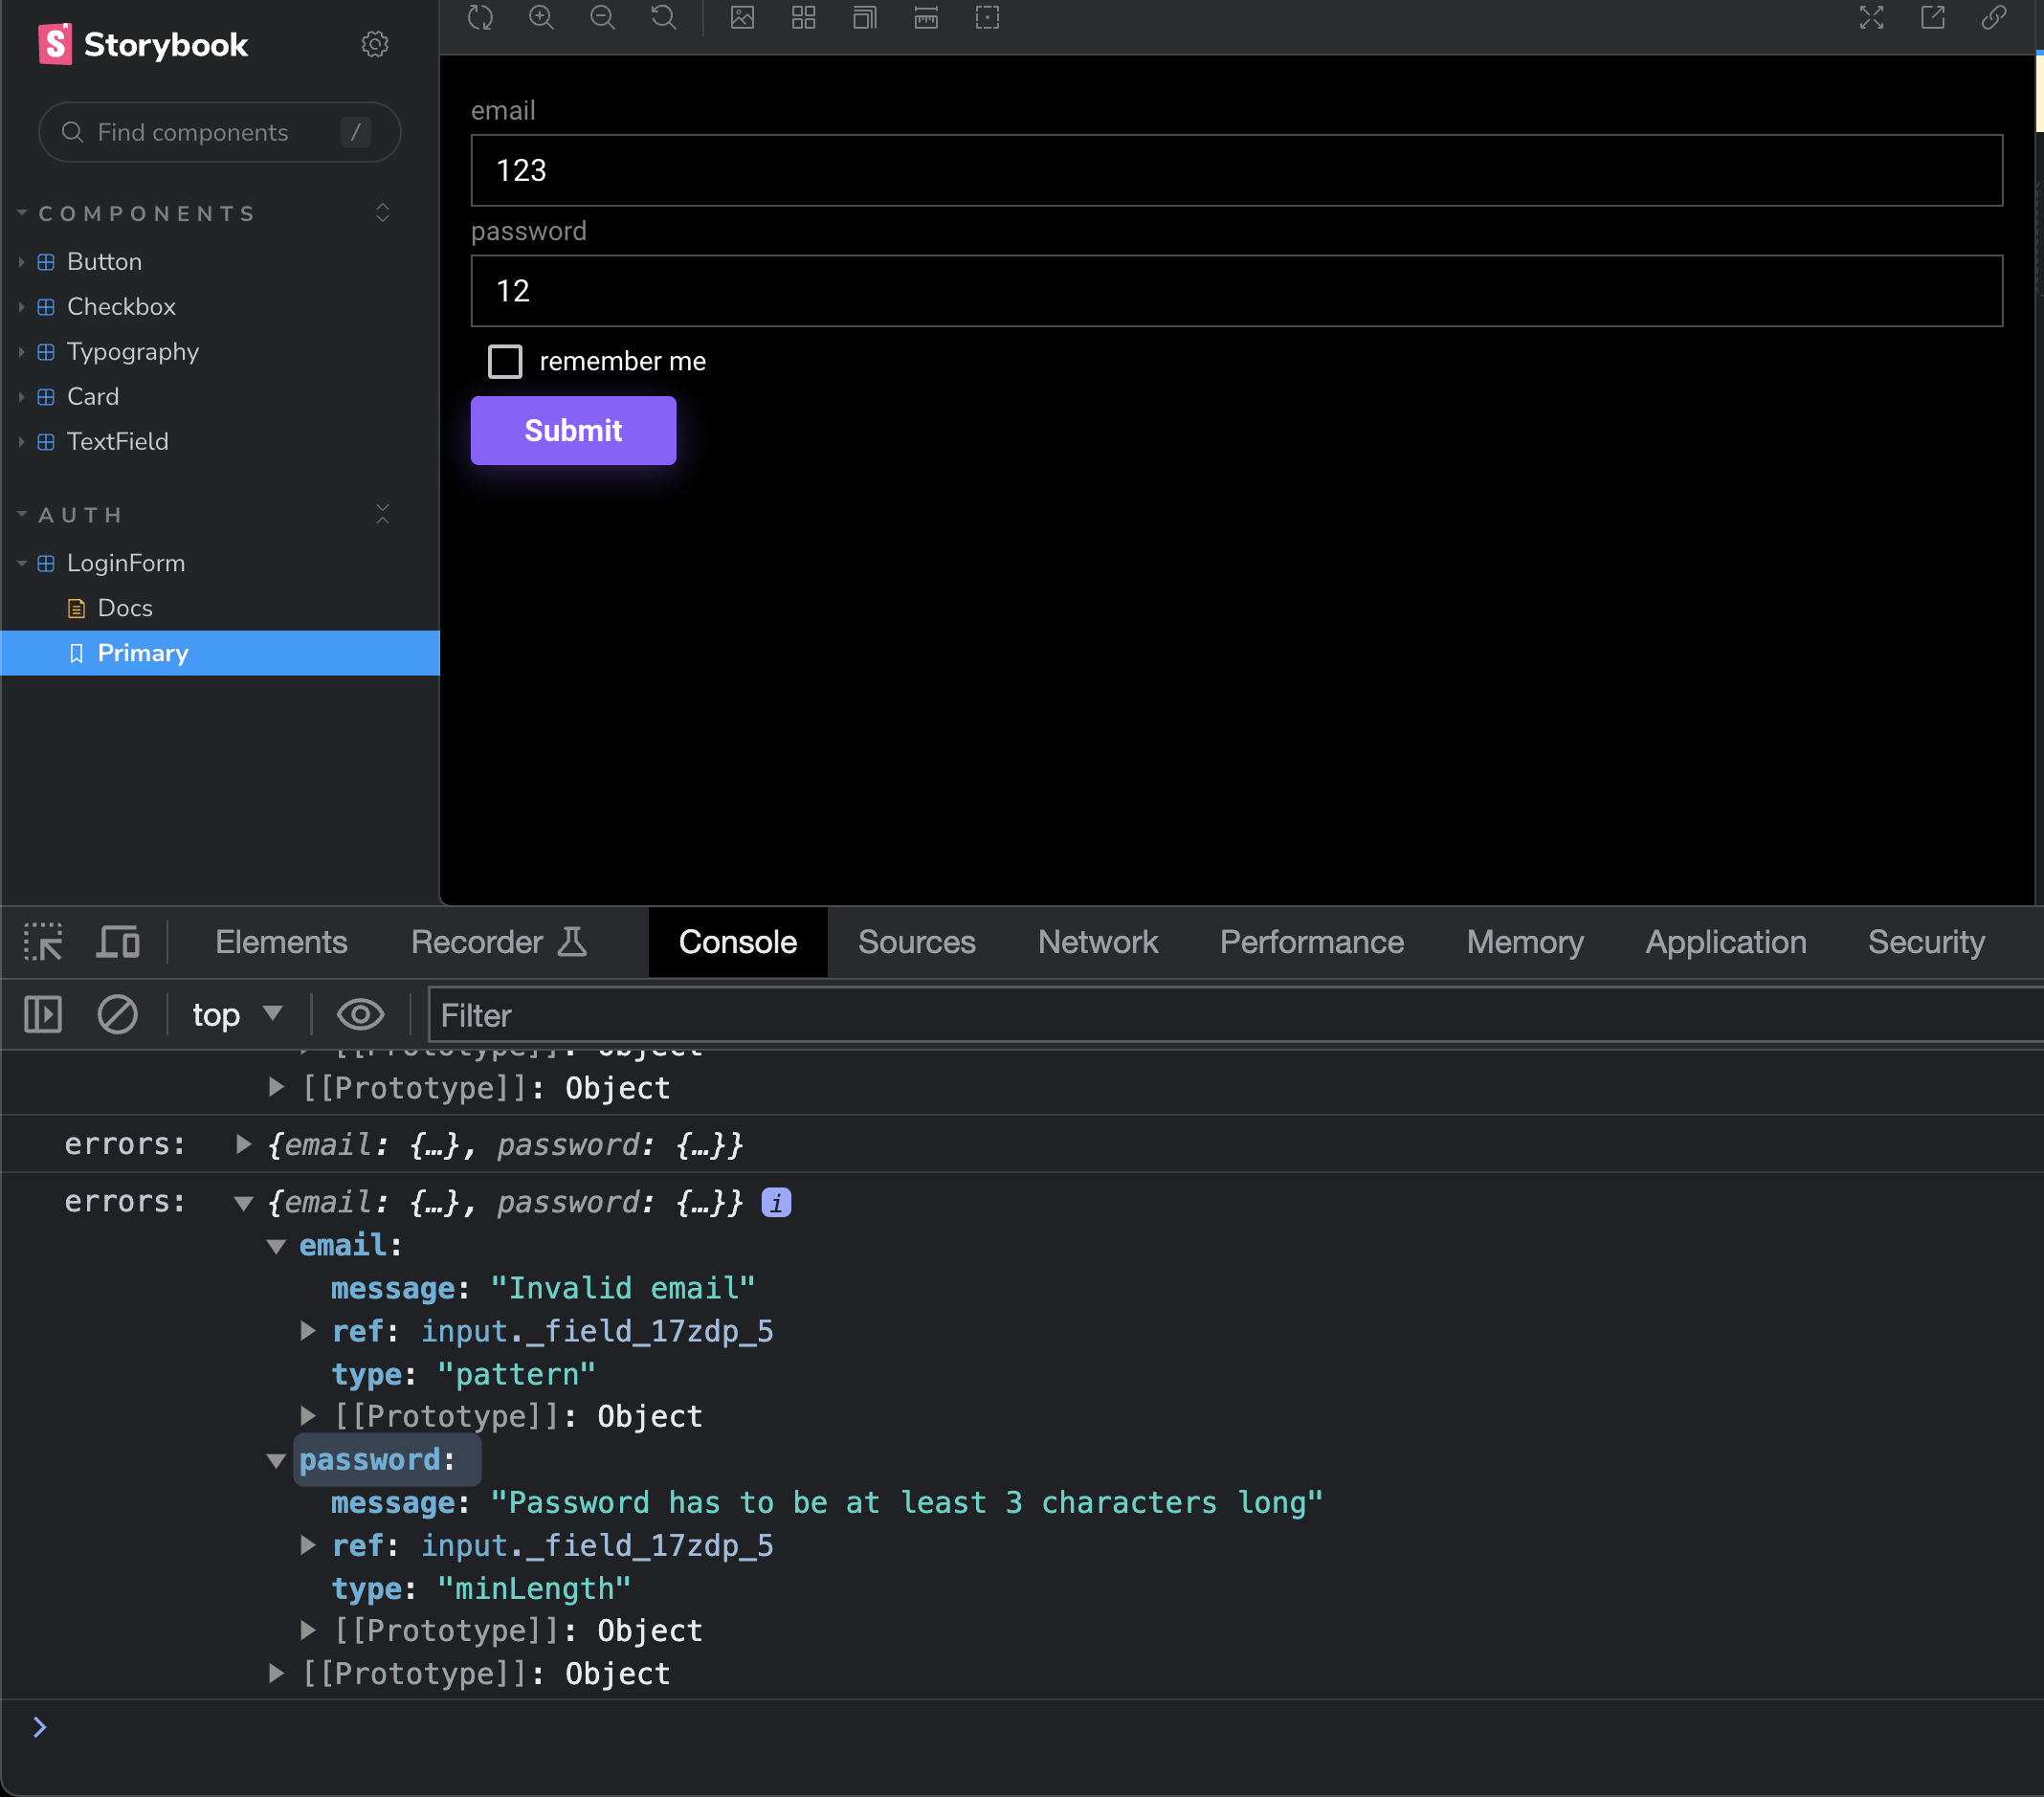Apply a background to the preview
The width and height of the screenshot is (2044, 1797).
741,18
